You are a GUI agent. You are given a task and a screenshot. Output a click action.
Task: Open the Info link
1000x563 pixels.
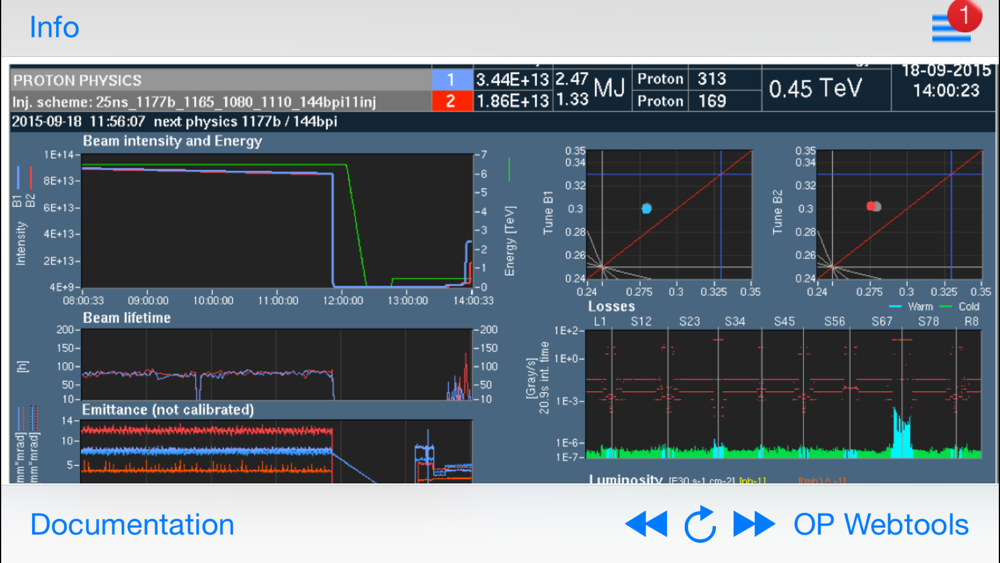[x=54, y=27]
